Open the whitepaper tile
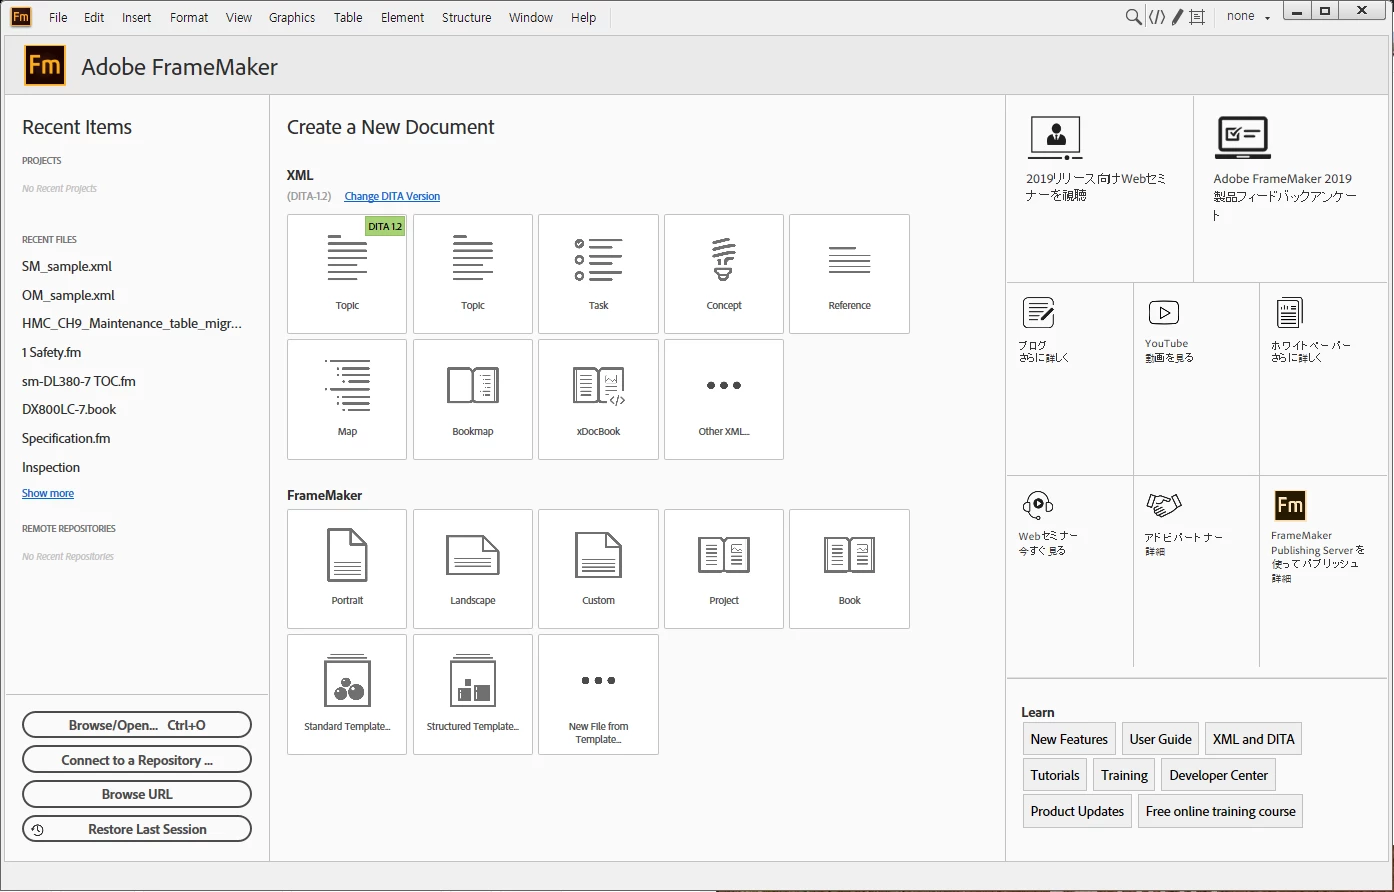 (x=1323, y=379)
